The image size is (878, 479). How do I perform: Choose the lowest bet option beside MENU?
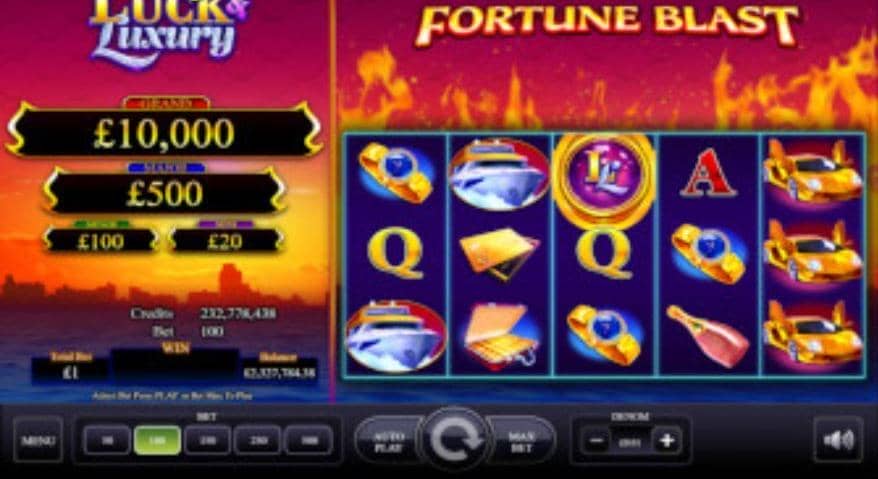[x=107, y=440]
